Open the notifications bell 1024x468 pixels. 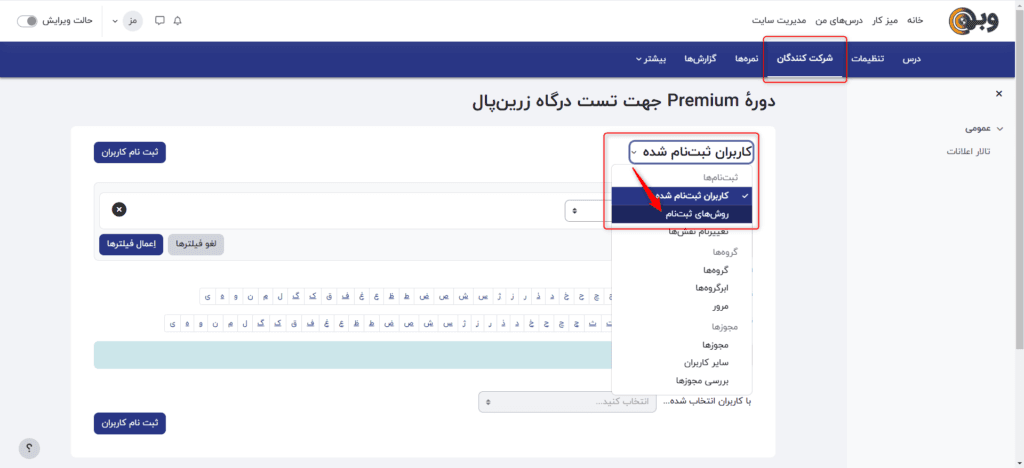178,20
